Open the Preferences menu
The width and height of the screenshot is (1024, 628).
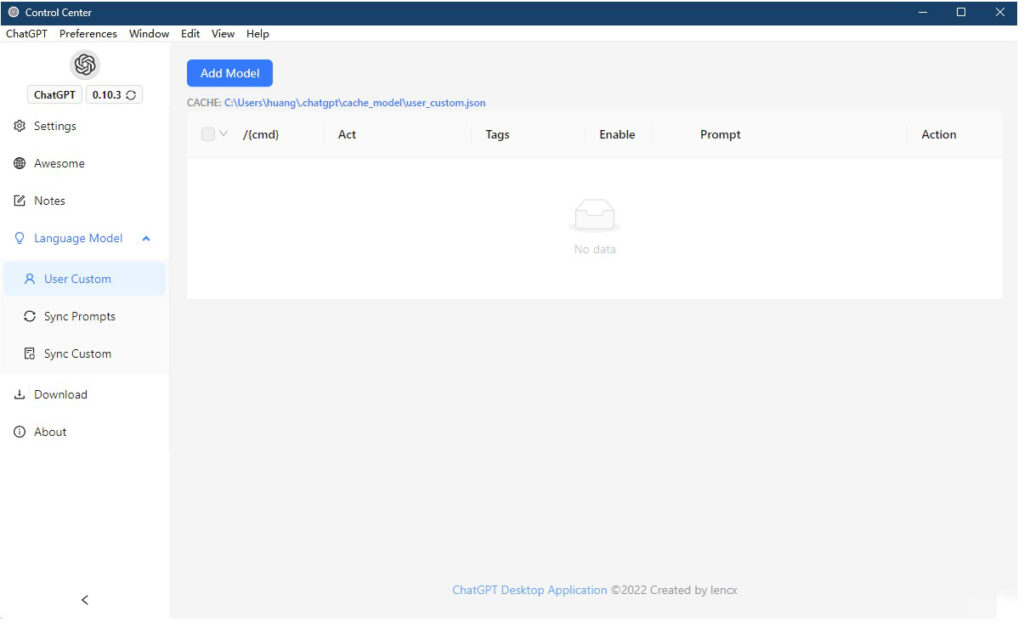[88, 34]
